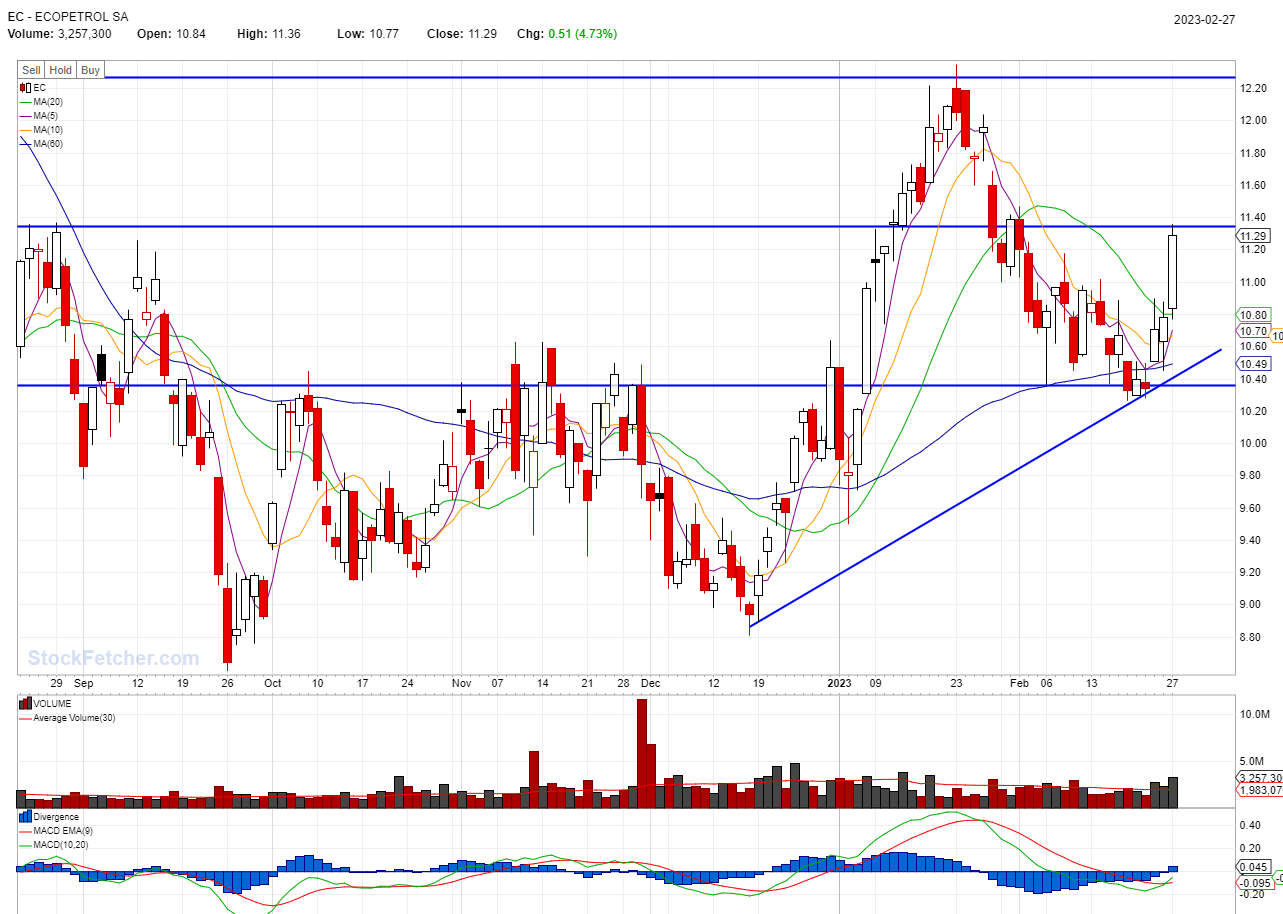Click the red Average Volume(30) legend line
Screen dimensions: 1283x914
point(26,717)
